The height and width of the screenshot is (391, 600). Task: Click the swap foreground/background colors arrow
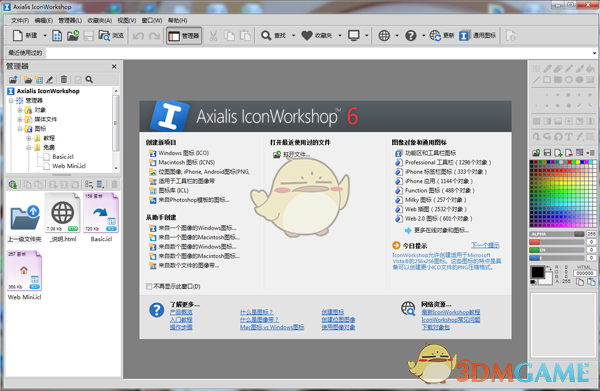click(x=548, y=268)
